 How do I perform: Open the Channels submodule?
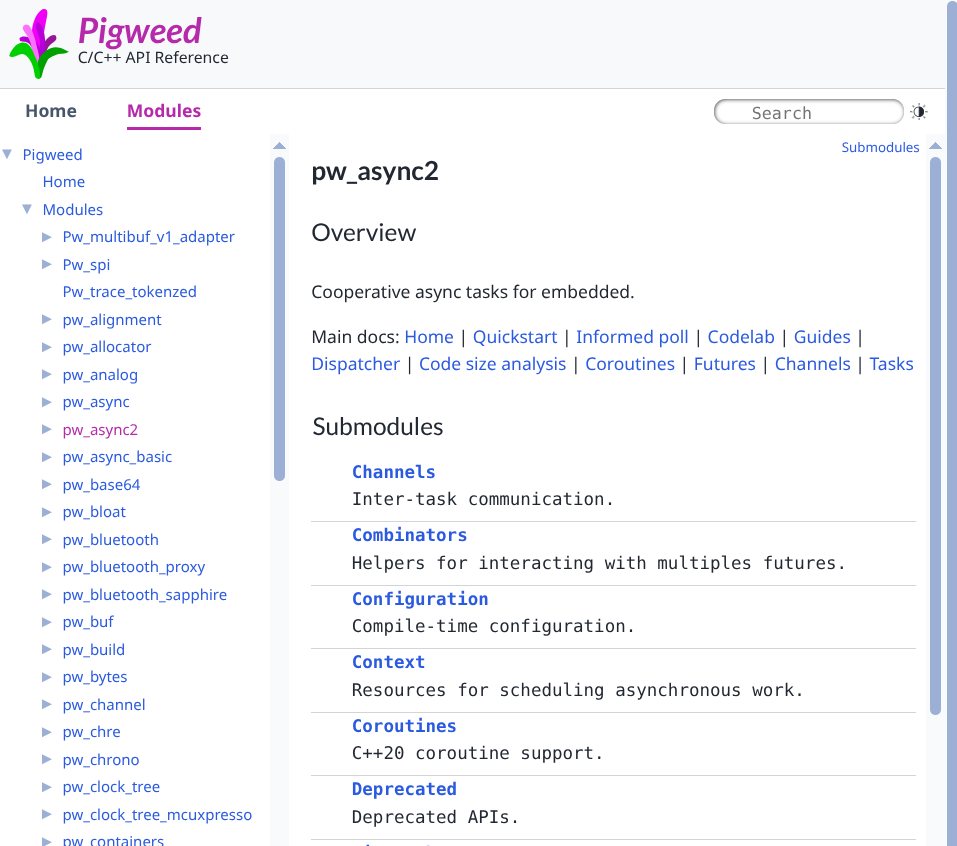click(x=394, y=472)
